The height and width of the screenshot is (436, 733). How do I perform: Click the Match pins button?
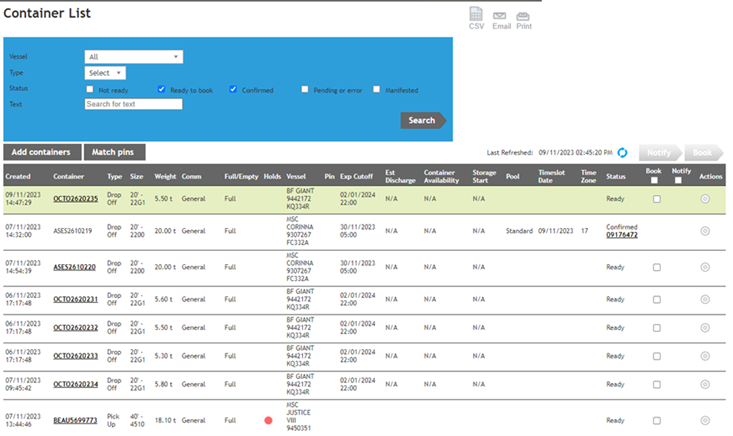pyautogui.click(x=115, y=152)
